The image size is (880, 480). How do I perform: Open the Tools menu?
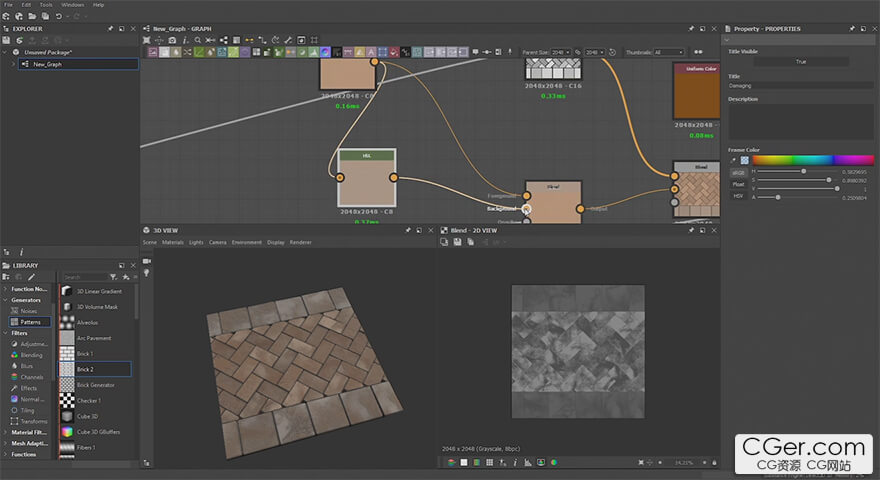click(x=46, y=5)
